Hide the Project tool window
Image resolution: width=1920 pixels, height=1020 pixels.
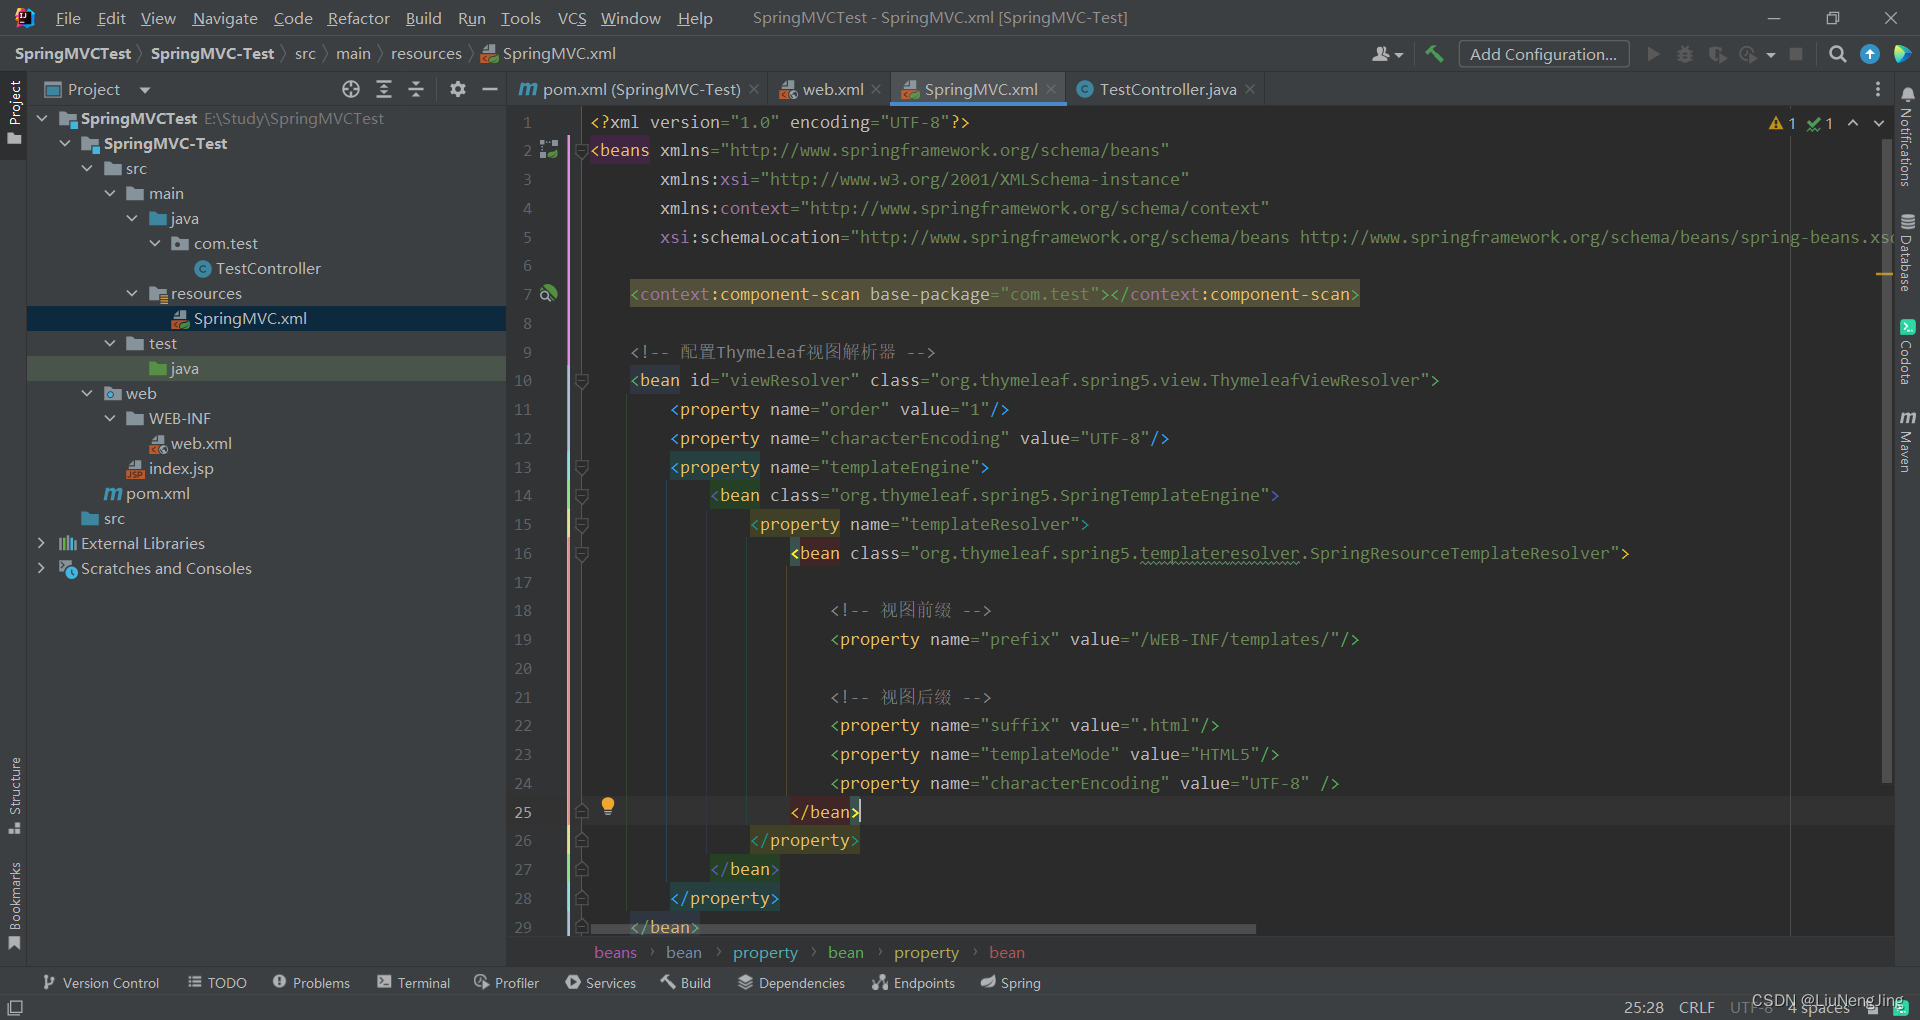pos(490,89)
